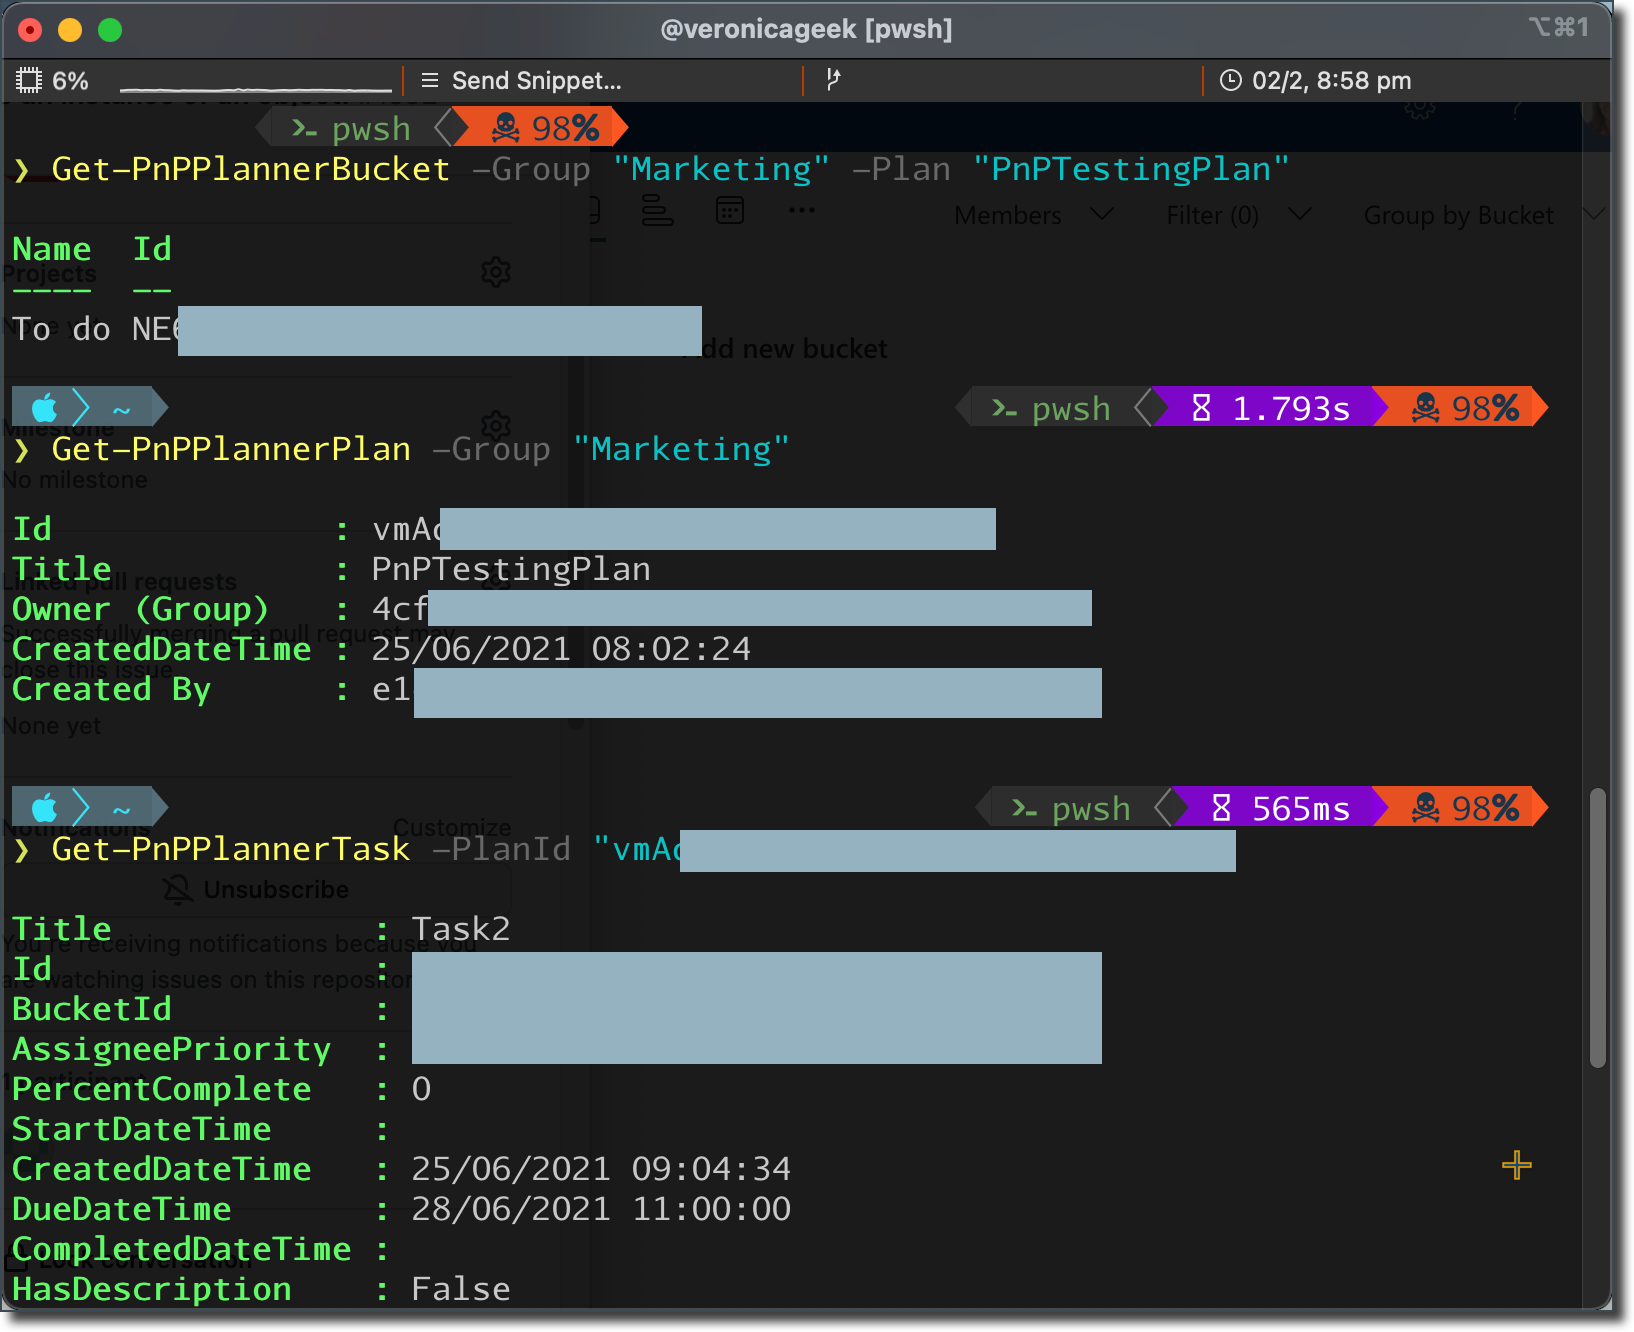Viewport: 1634px width, 1332px height.
Task: Click the Customize link
Action: (452, 827)
